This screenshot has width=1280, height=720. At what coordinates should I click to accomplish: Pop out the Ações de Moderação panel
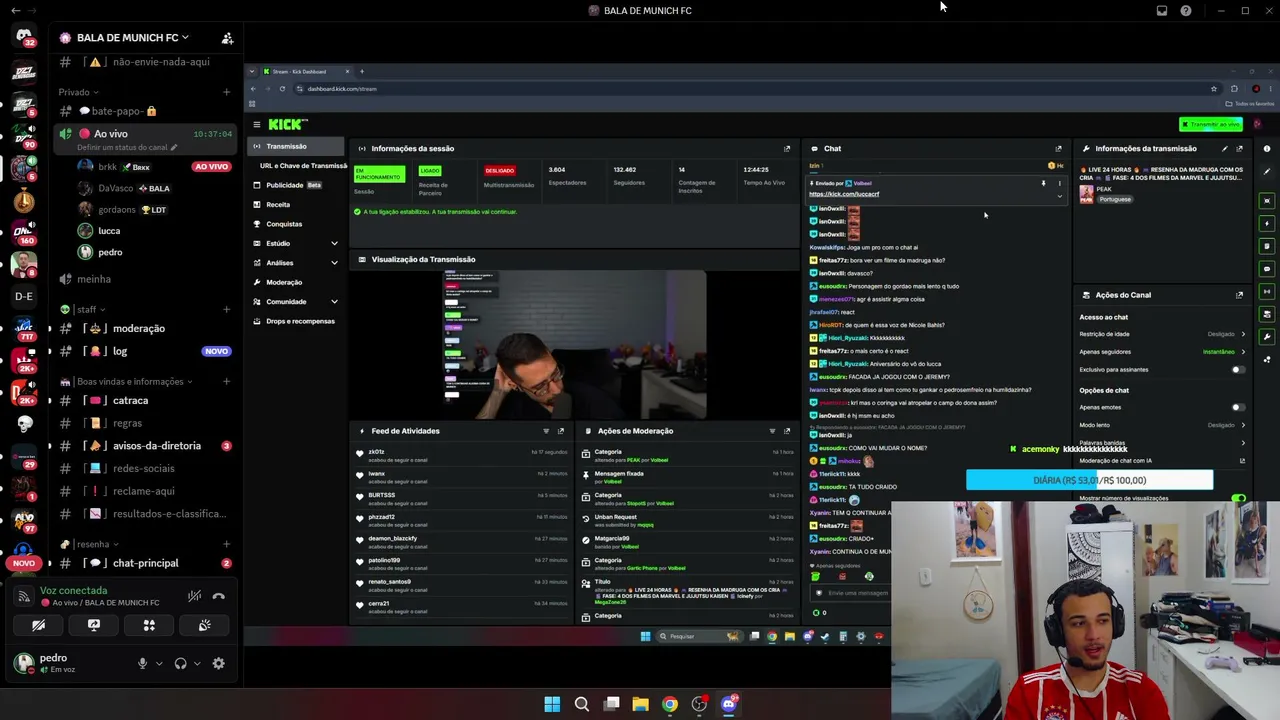coord(787,431)
